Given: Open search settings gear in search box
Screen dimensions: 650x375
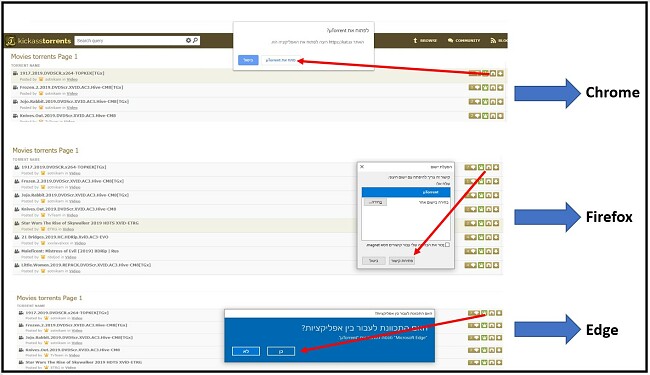Looking at the screenshot, I should click(188, 40).
